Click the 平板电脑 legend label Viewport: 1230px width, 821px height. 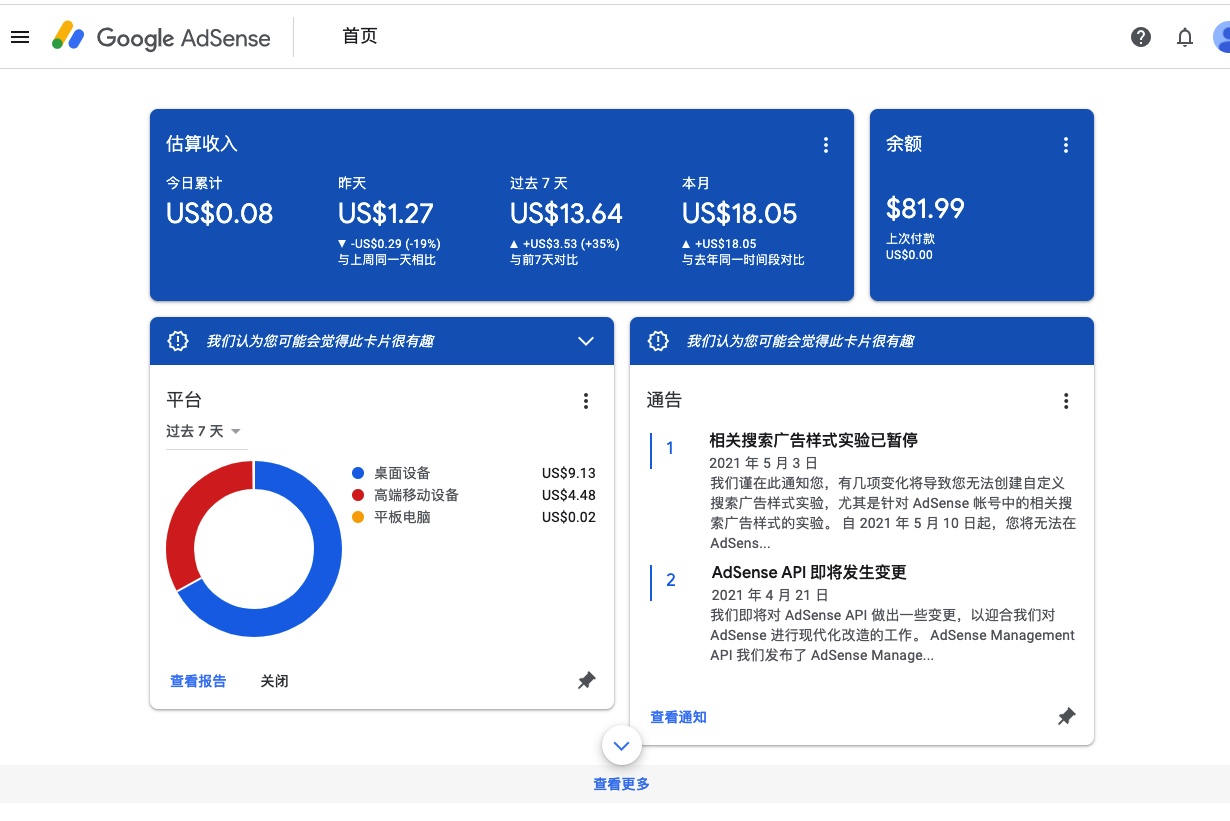[x=402, y=517]
